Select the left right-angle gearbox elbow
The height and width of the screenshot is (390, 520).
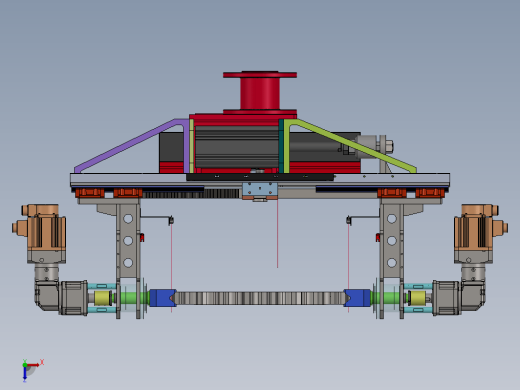(47, 295)
